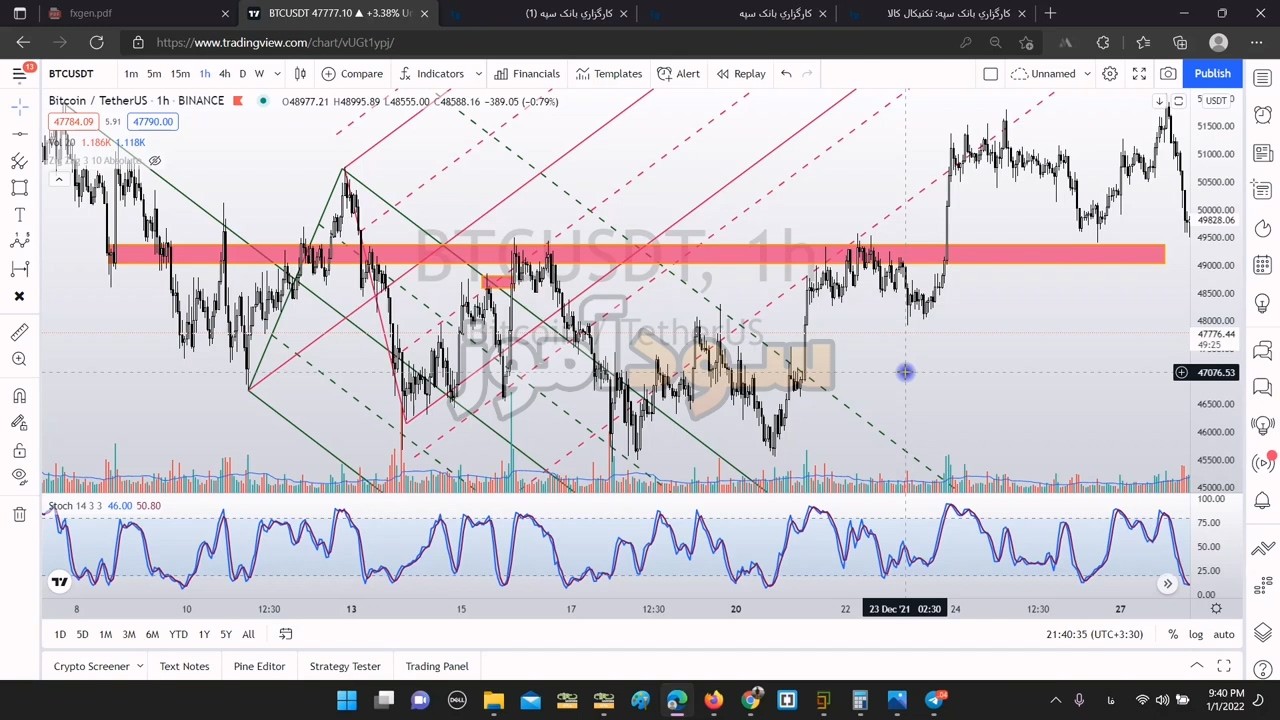The height and width of the screenshot is (720, 1280).
Task: Select the ruler measure tool
Action: (19, 332)
